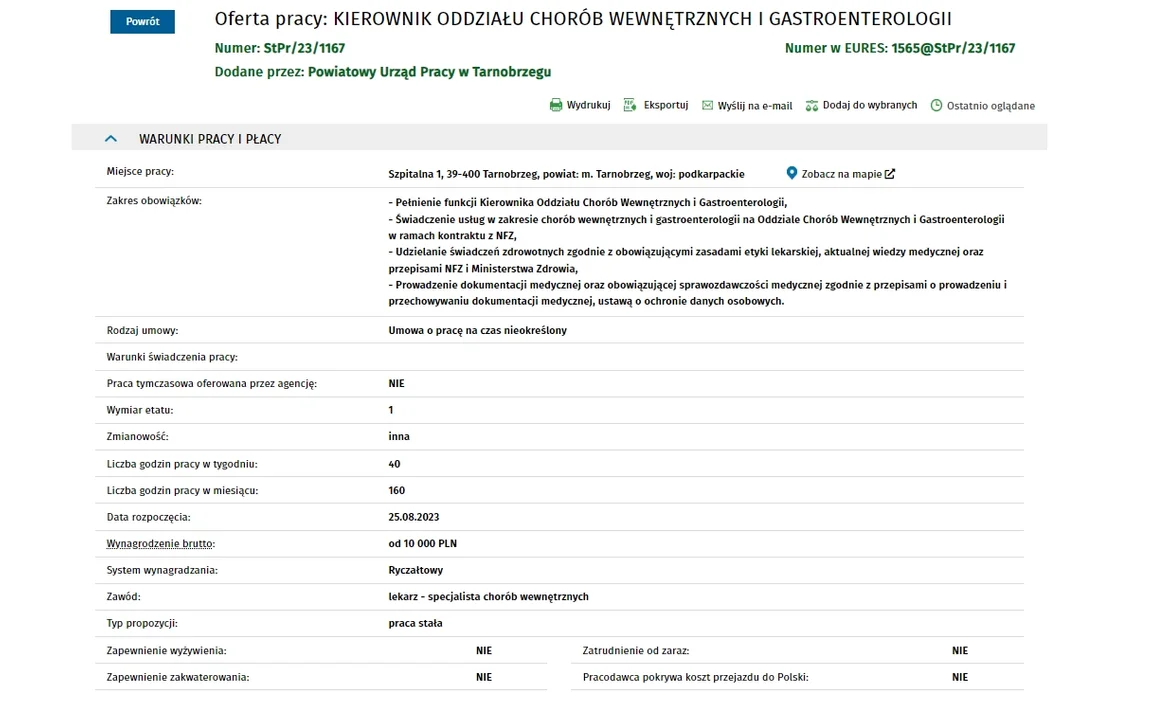Click NIE value for Zapewnienie zakwaterowania
Viewport: 1151px width, 720px height.
[484, 677]
